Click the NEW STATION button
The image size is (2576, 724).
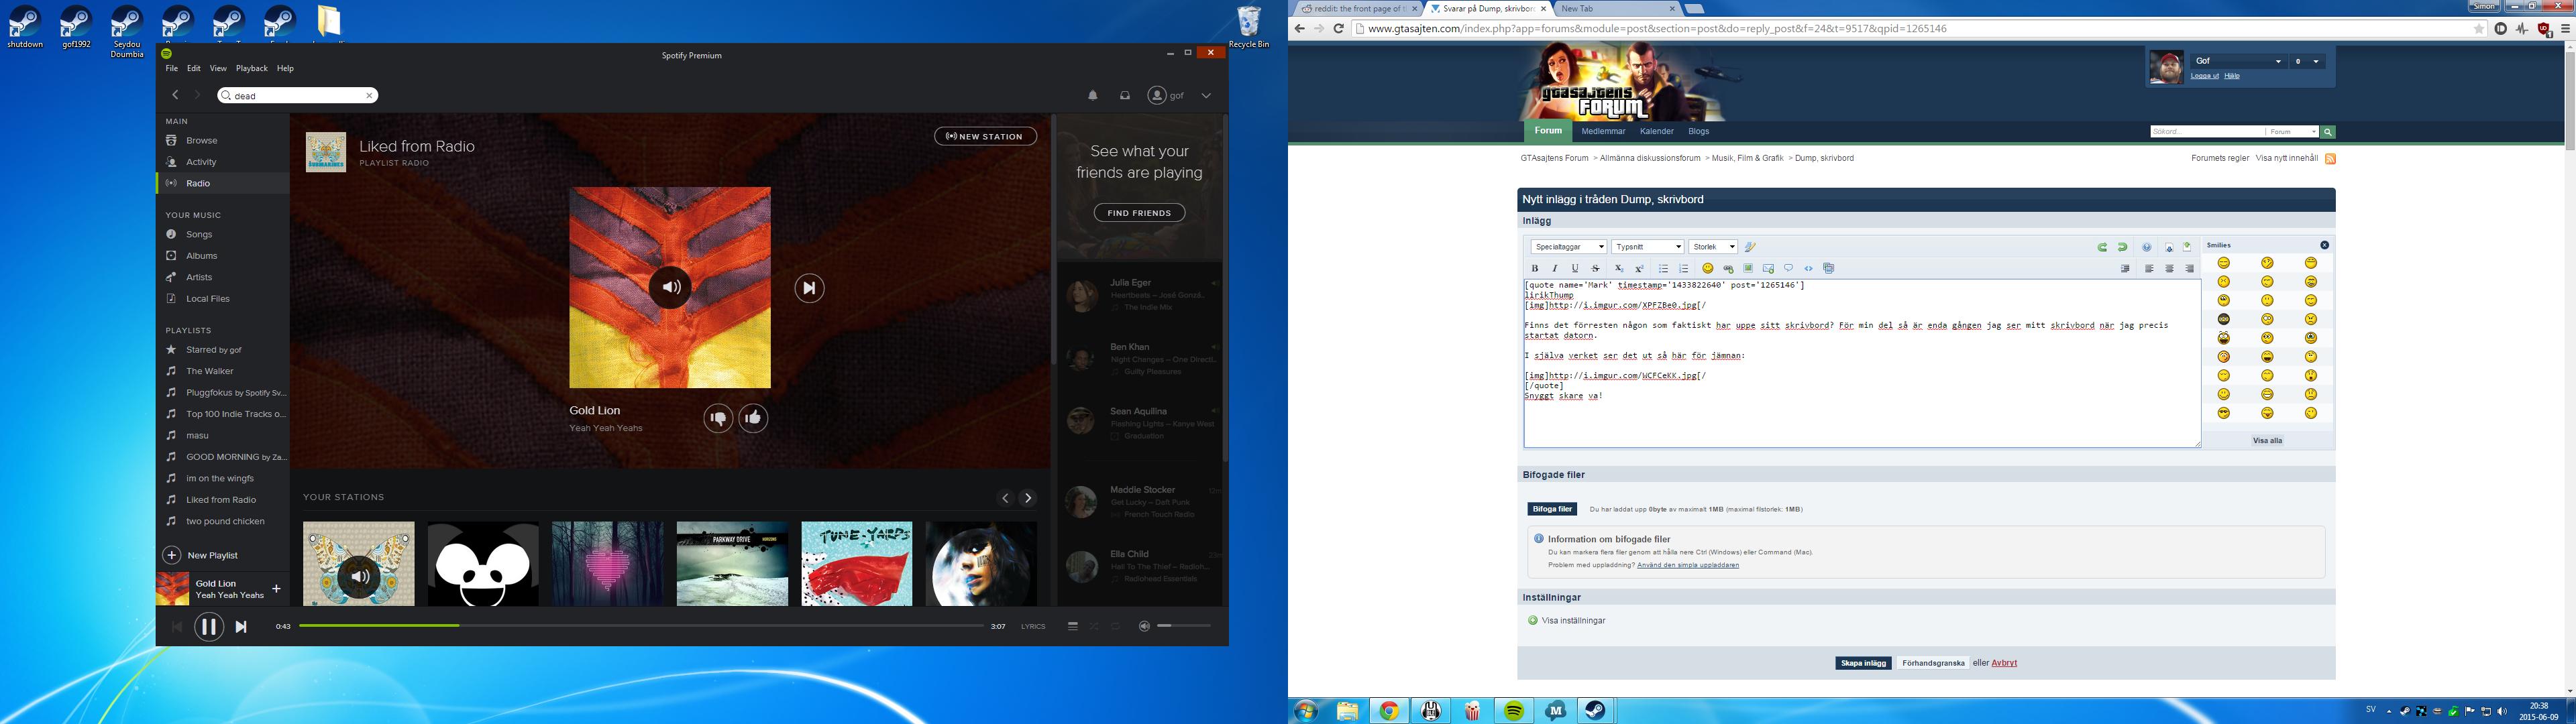click(985, 136)
